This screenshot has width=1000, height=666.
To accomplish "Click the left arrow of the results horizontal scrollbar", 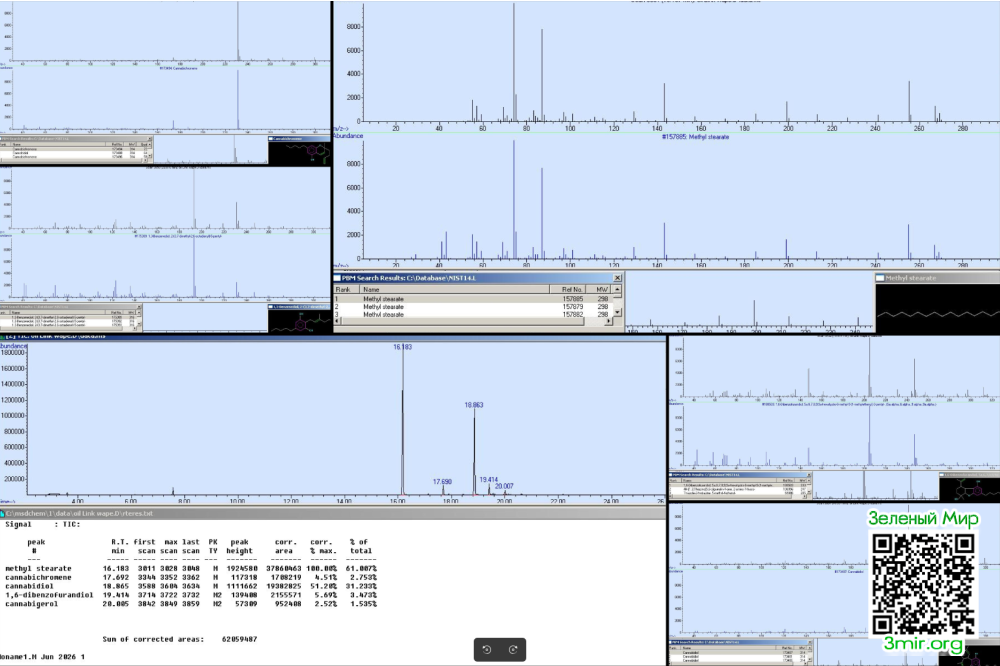I will tap(338, 321).
